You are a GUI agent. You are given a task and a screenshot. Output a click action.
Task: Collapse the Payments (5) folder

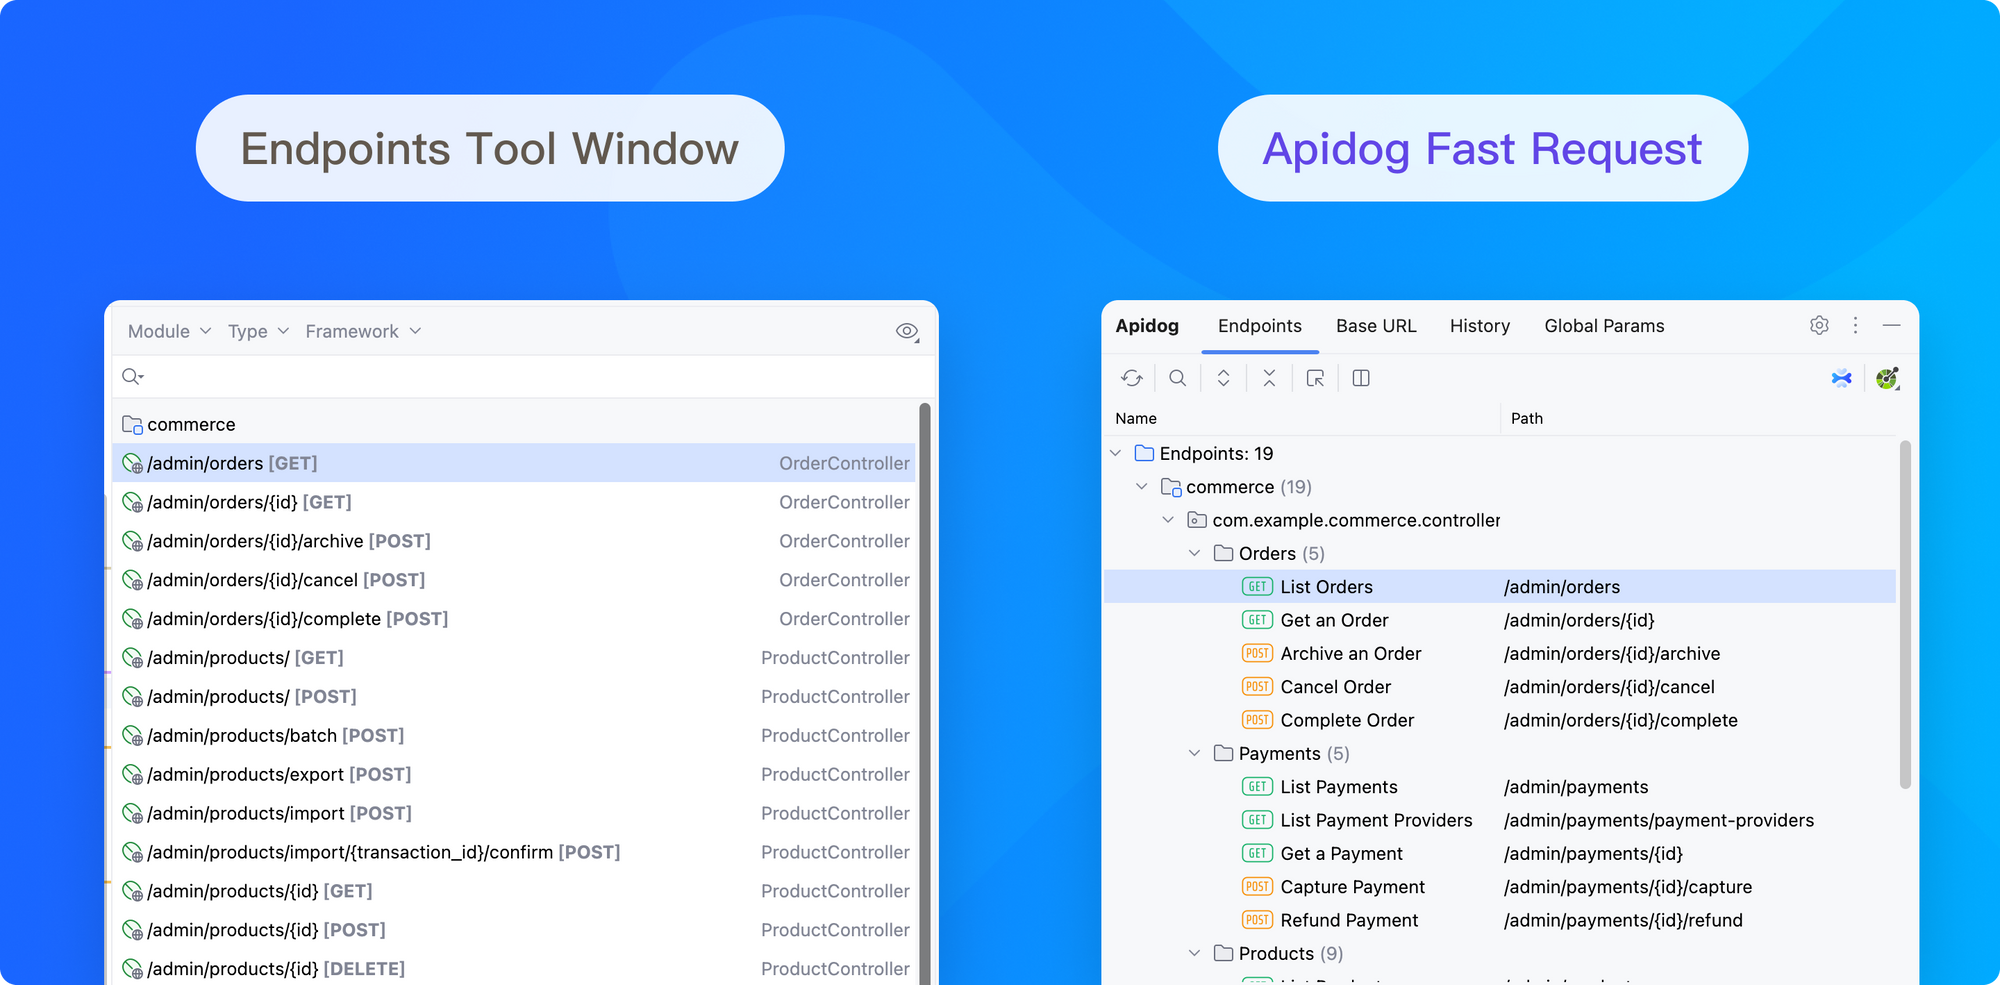[x=1194, y=753]
